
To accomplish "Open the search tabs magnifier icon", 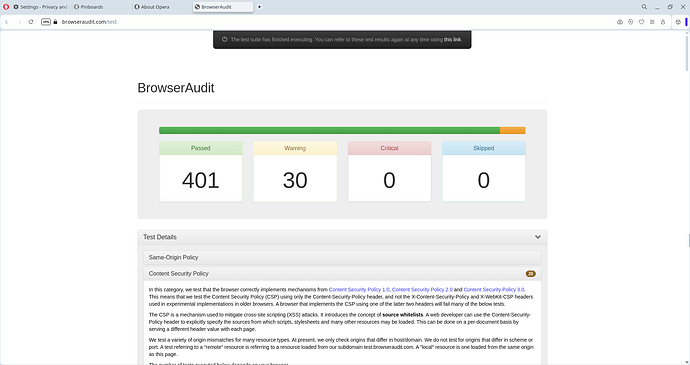I will 644,7.
